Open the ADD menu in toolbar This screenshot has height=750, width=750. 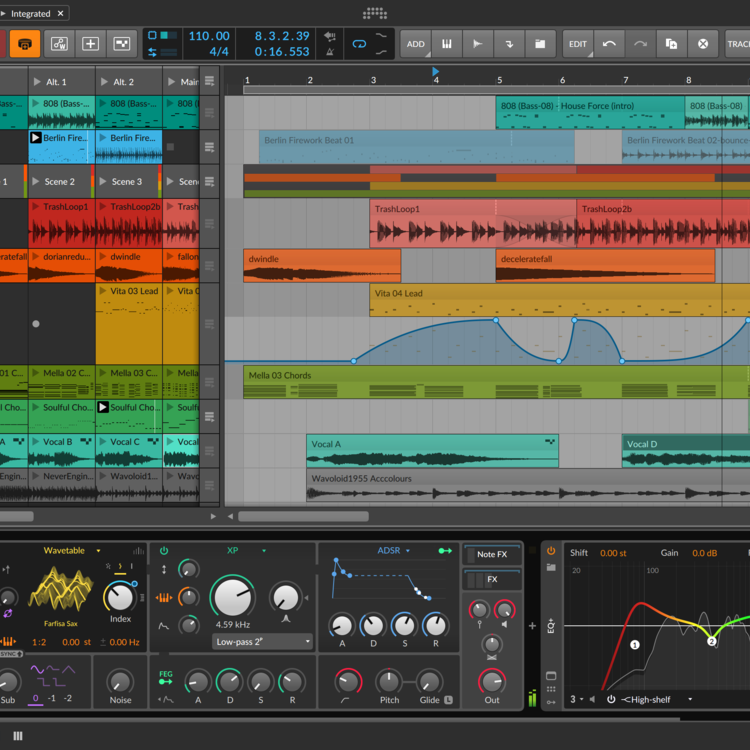416,44
